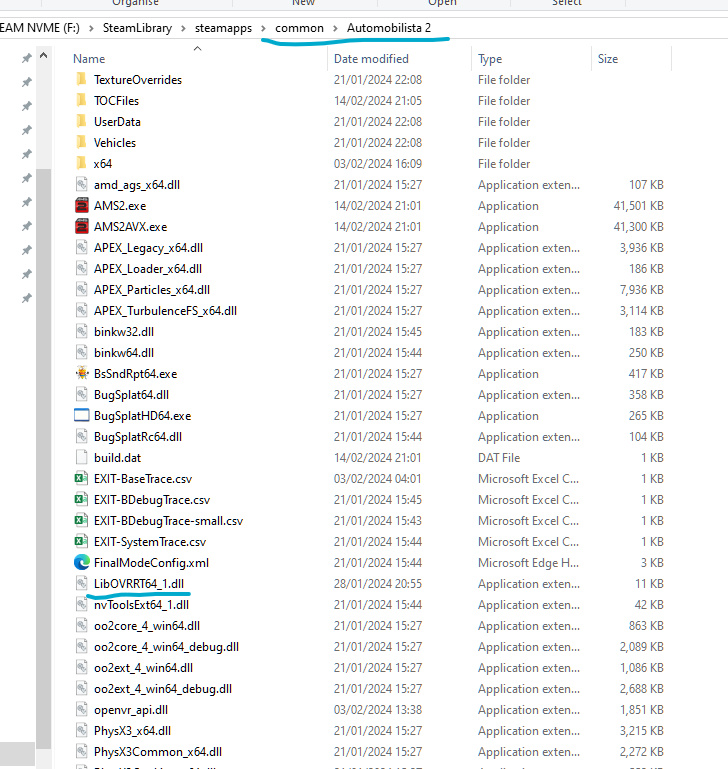
Task: Click the TOCFiles folder icon
Action: tap(81, 100)
